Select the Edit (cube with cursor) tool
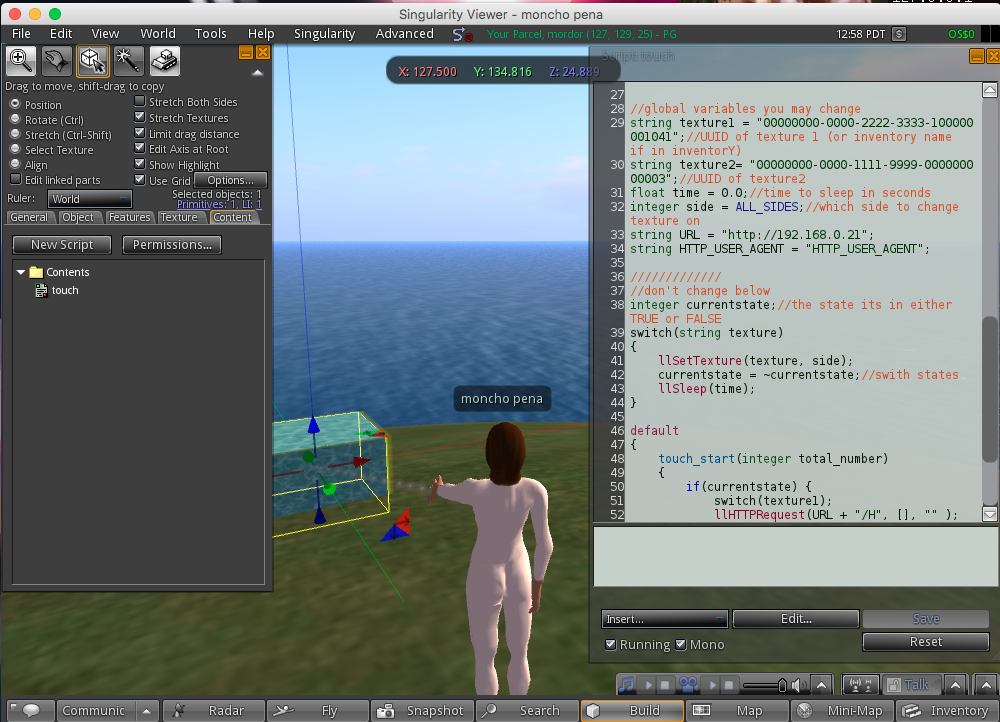The image size is (1000, 722). pos(92,61)
